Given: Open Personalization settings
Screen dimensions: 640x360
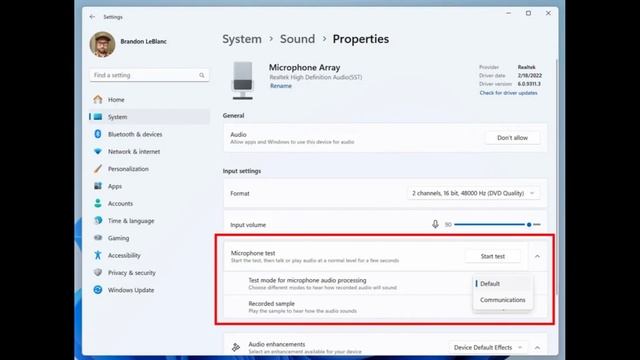Looking at the screenshot, I should (149, 169).
